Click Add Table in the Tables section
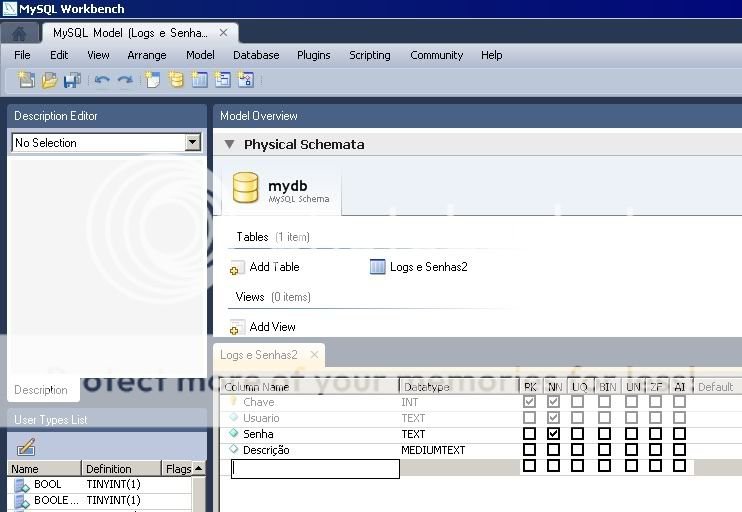Screen dimensions: 742x512 pos(273,267)
